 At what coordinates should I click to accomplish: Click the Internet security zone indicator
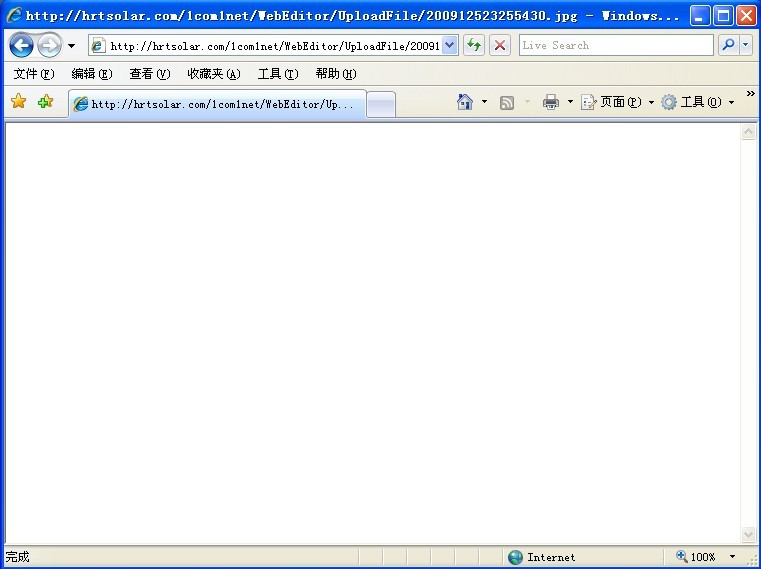[x=542, y=557]
